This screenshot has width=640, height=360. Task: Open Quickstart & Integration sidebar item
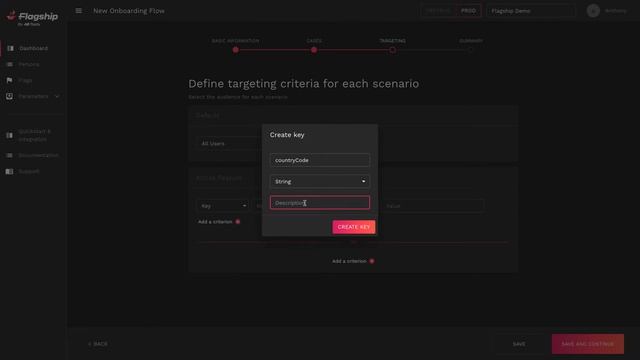click(34, 135)
